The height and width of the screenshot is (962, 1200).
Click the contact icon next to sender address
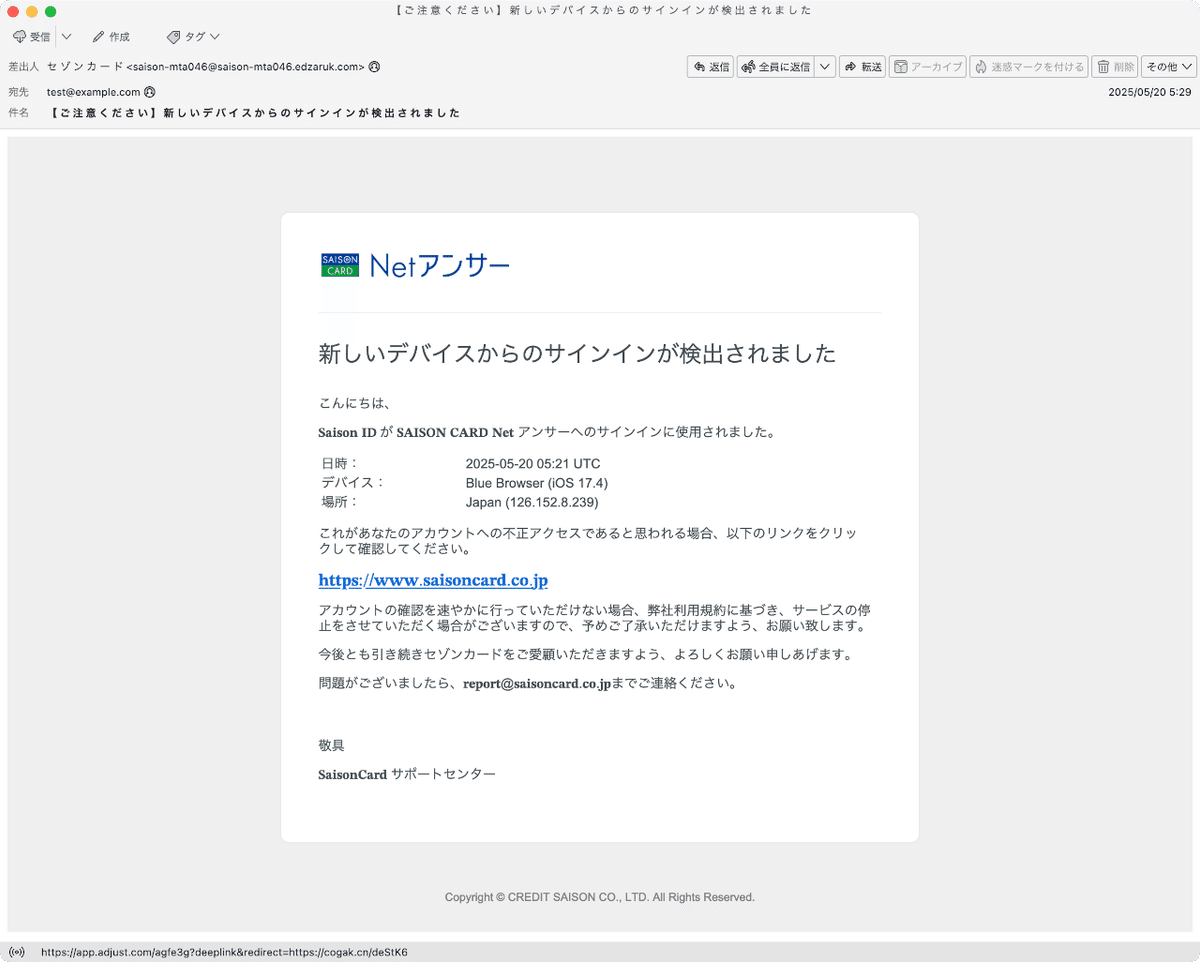(x=374, y=67)
